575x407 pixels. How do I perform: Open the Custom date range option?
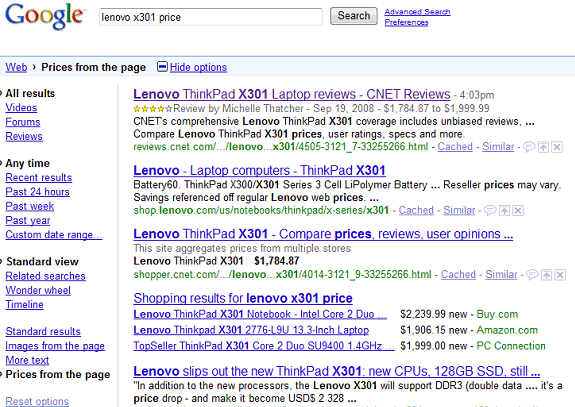(54, 235)
